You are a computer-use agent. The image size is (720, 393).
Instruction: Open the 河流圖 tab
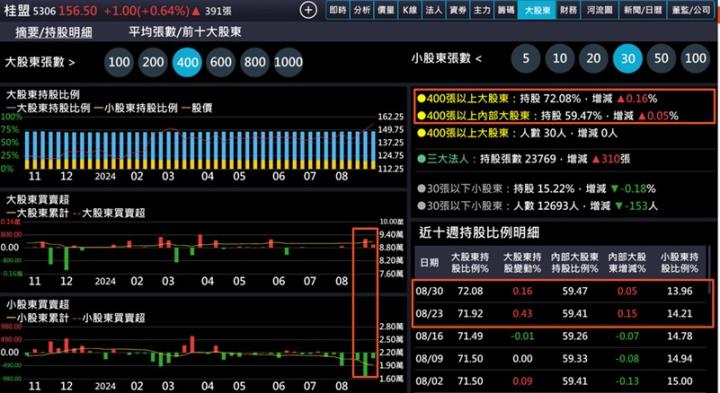[599, 10]
